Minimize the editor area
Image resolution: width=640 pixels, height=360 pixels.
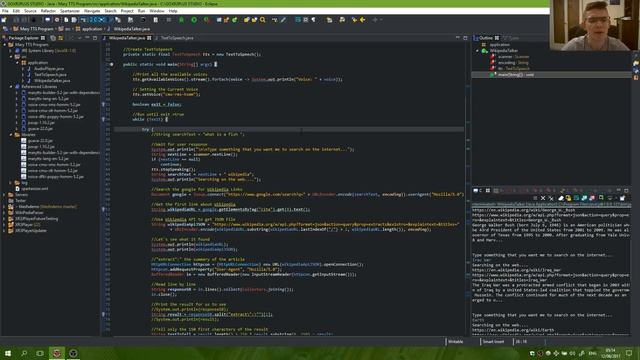458,38
